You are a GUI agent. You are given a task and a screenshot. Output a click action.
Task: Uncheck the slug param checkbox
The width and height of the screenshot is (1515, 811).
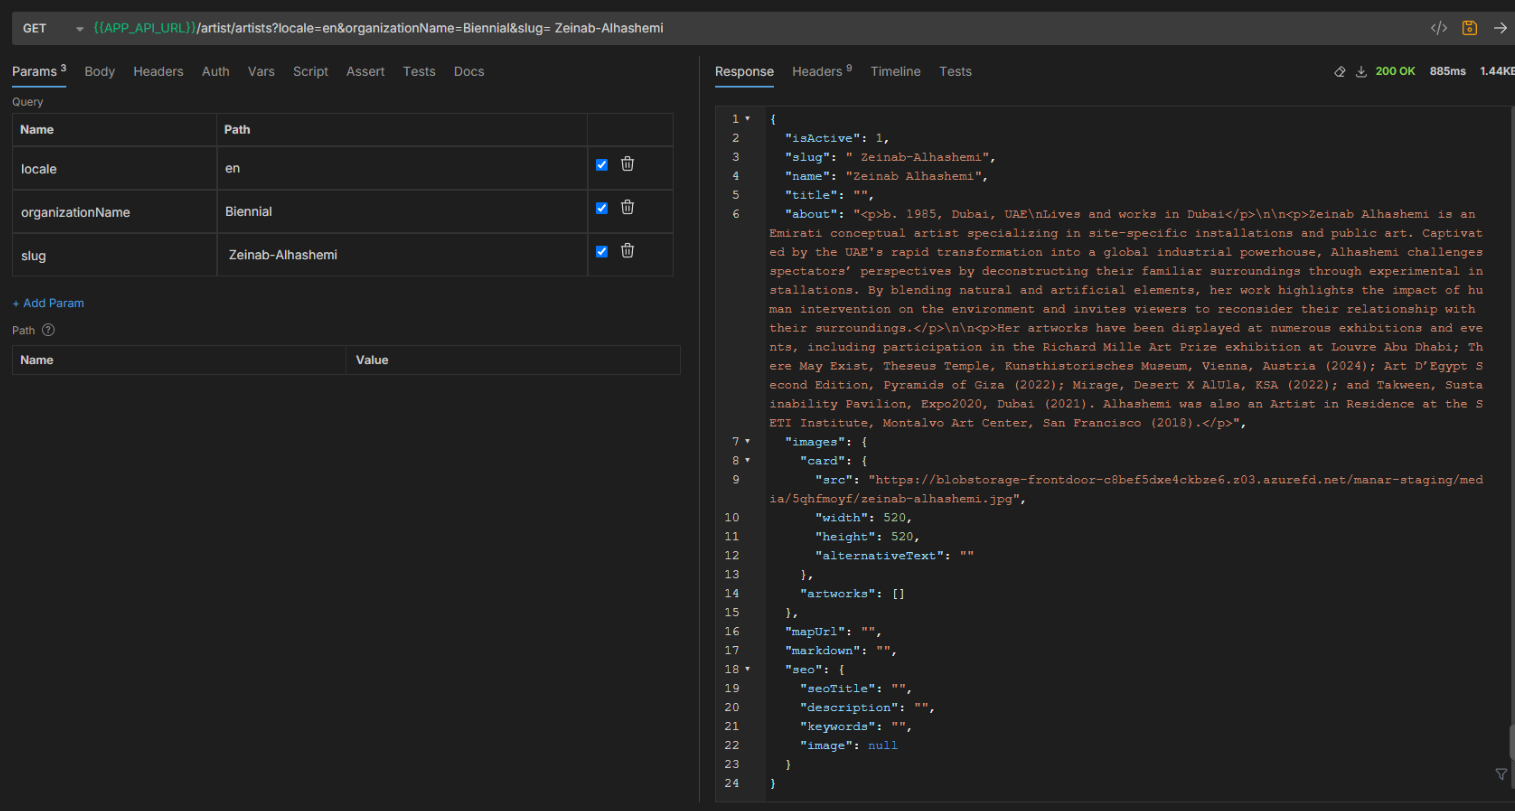(x=602, y=252)
